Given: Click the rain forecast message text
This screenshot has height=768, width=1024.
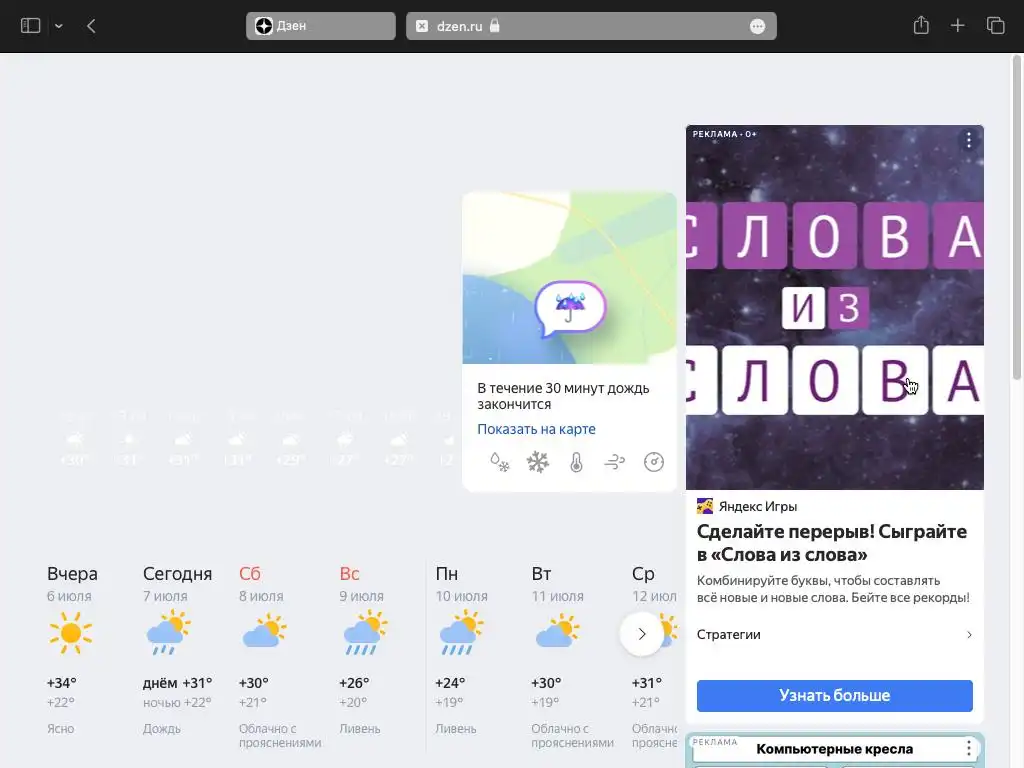Looking at the screenshot, I should [563, 396].
